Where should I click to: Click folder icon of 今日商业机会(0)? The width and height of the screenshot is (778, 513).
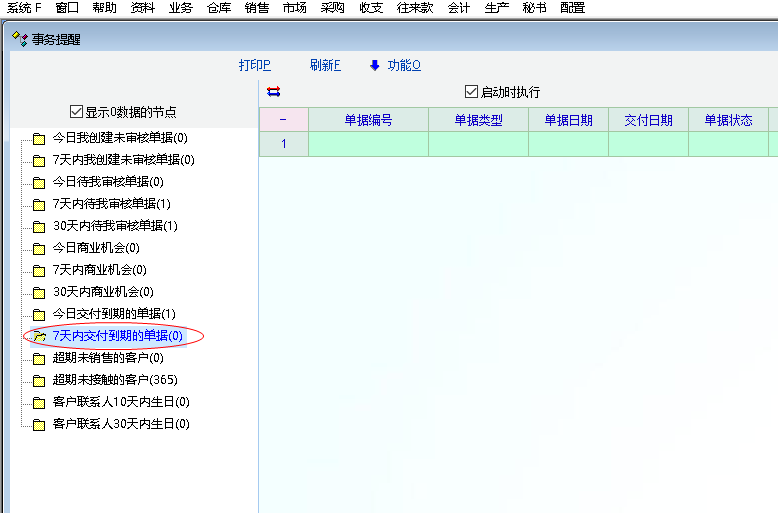39,248
